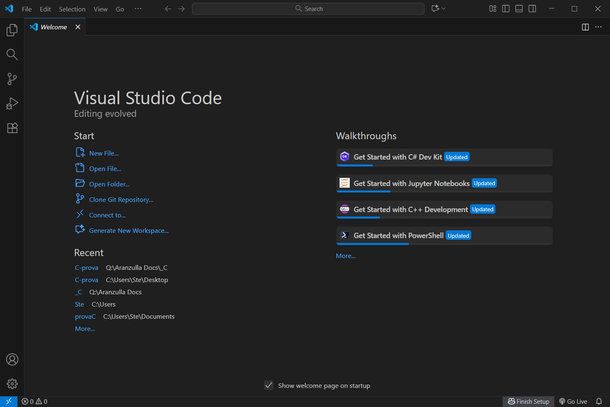
Task: Close the Welcome tab
Action: click(78, 27)
